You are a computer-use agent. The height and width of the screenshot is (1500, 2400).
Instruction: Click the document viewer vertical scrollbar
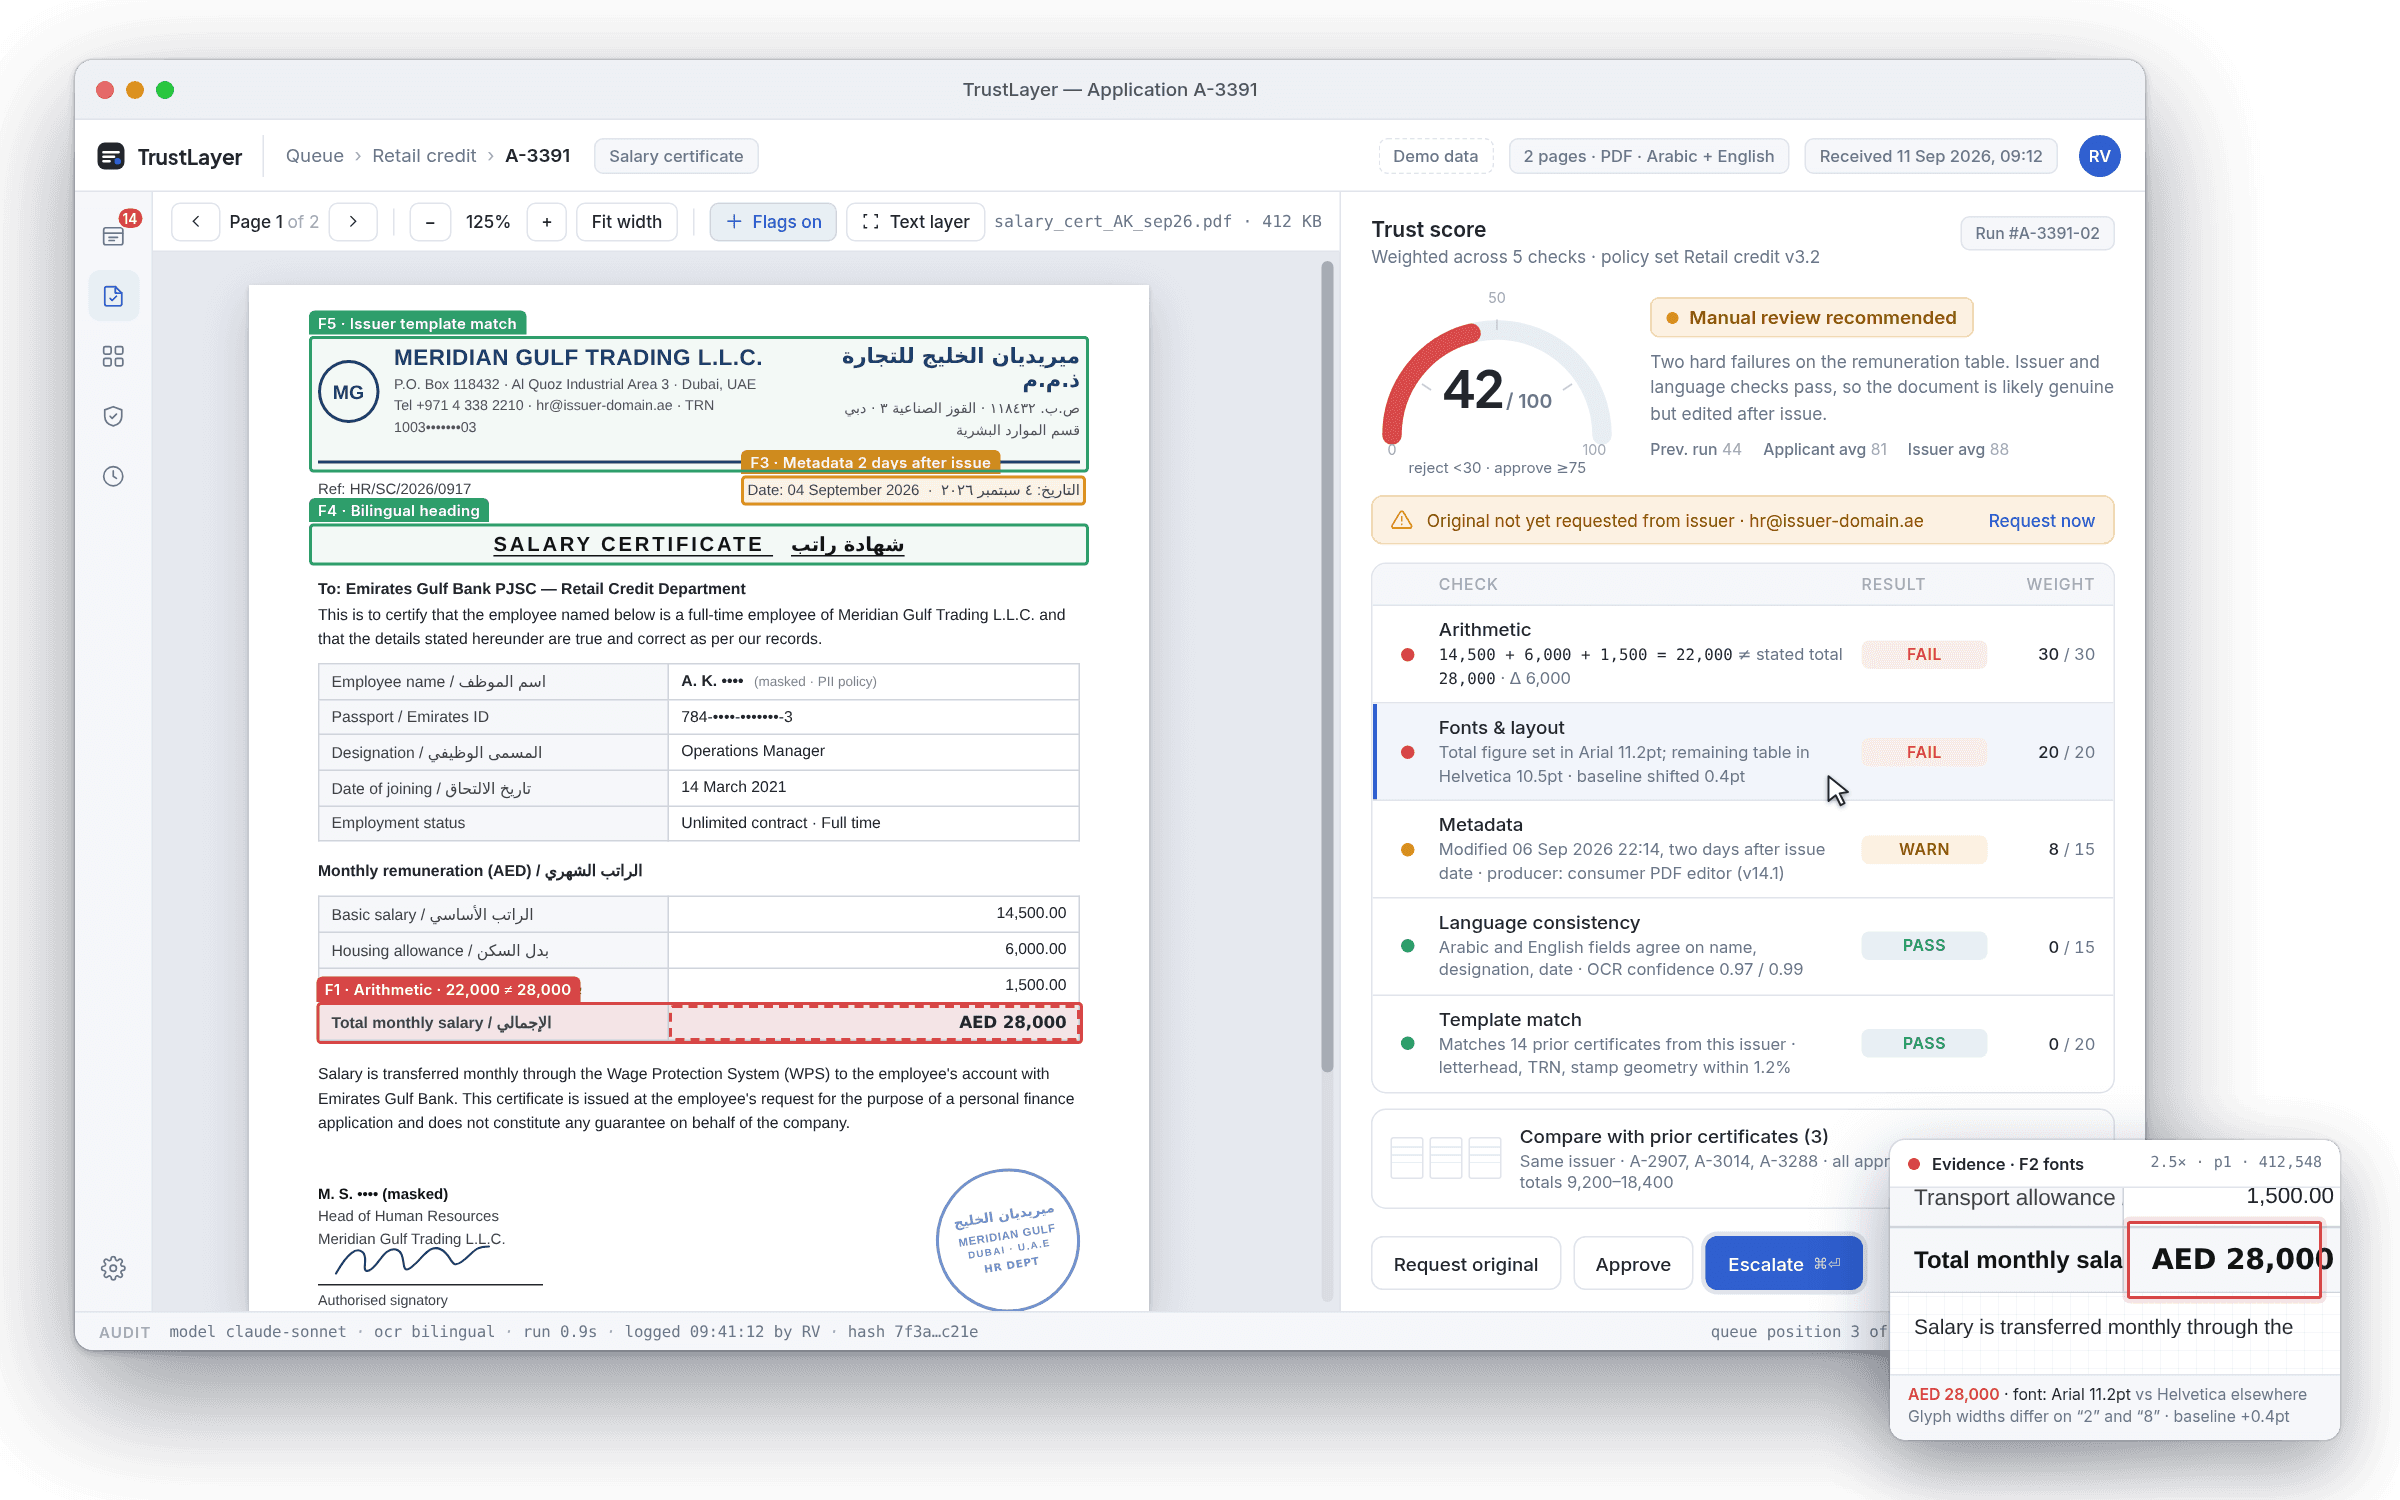(1327, 667)
